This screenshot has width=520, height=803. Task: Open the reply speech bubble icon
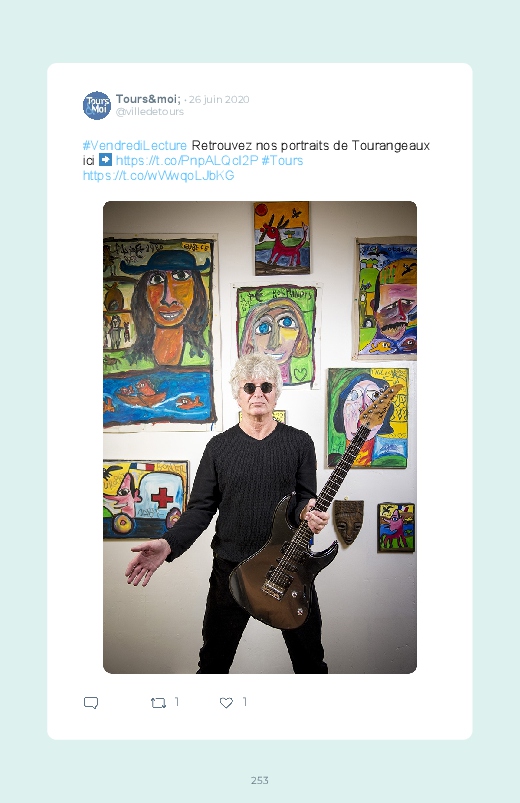coord(91,703)
